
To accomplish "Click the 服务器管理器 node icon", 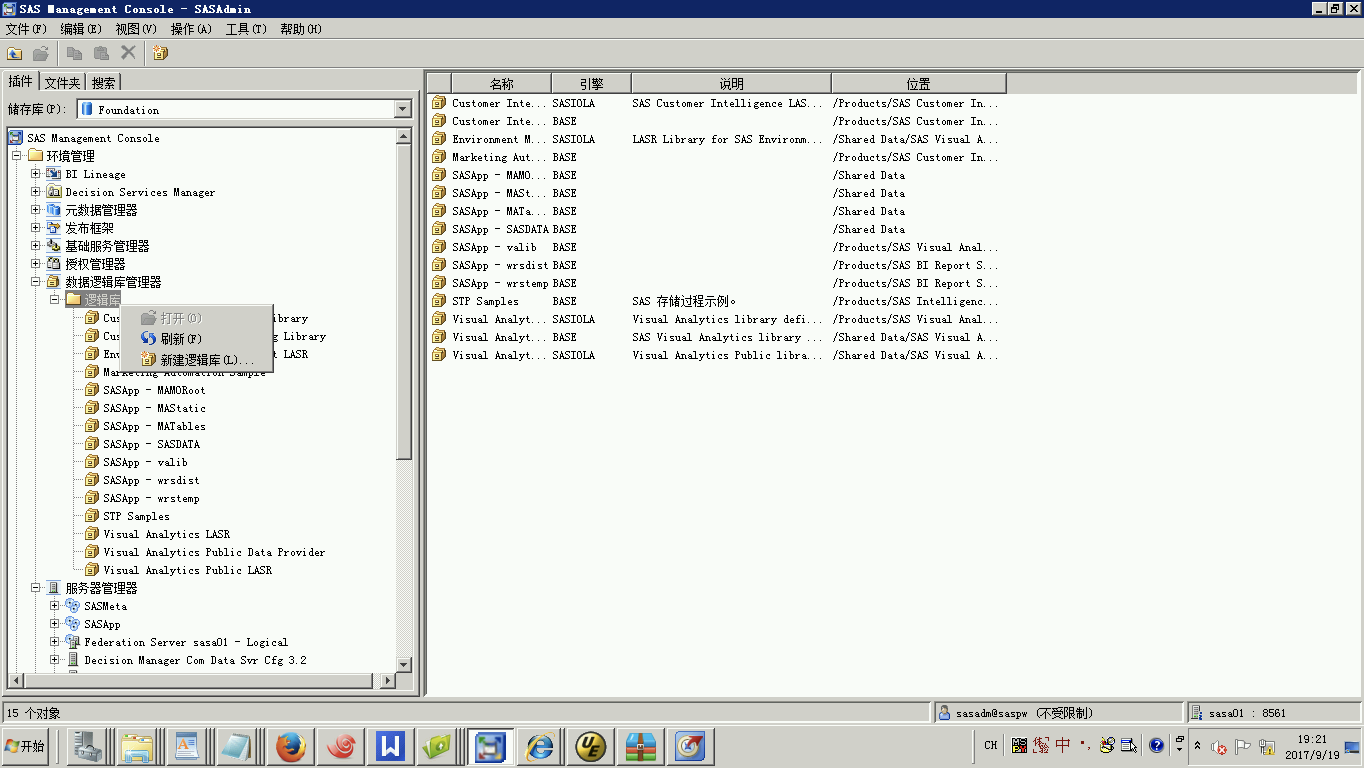I will [54, 588].
